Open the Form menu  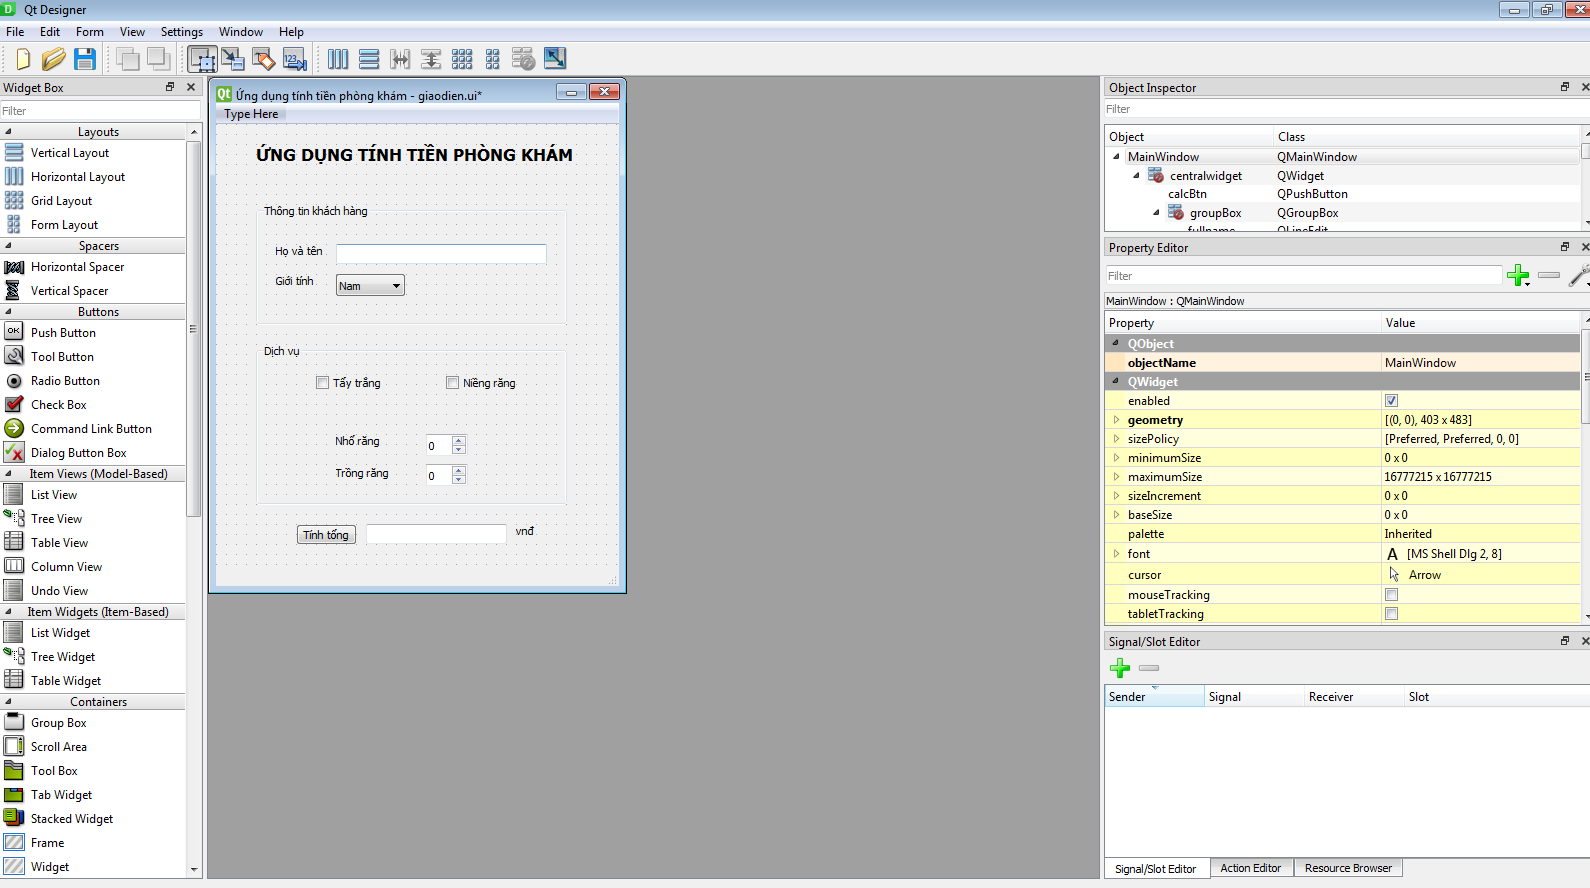pos(89,32)
